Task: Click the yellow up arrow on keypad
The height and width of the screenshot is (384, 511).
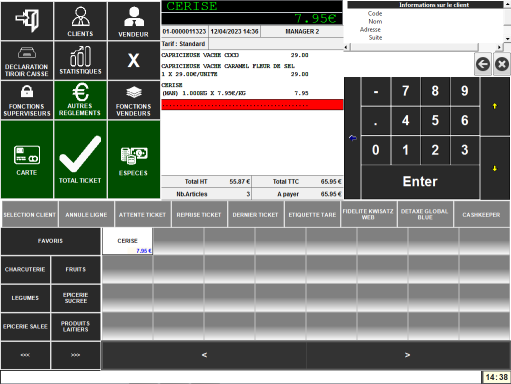Action: pos(495,106)
